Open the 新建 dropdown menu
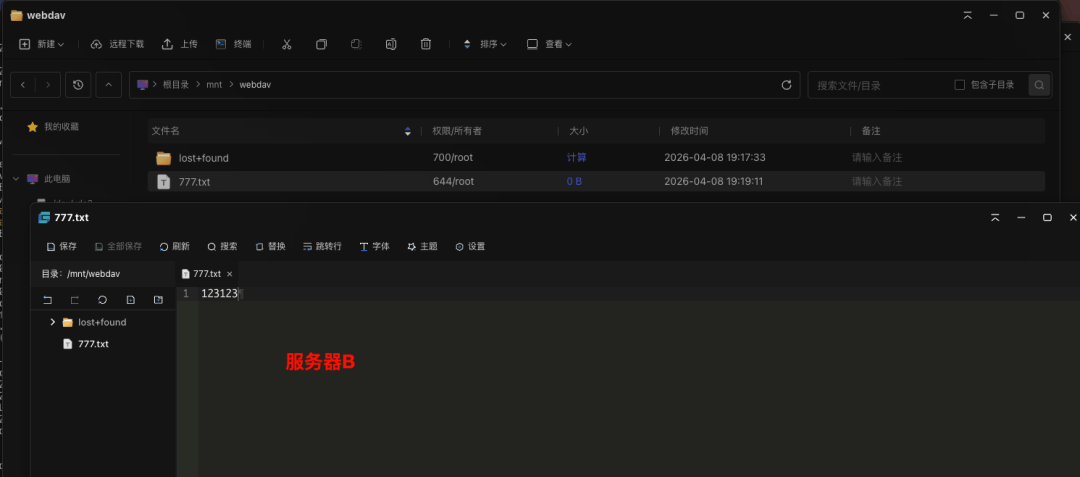 [x=42, y=44]
